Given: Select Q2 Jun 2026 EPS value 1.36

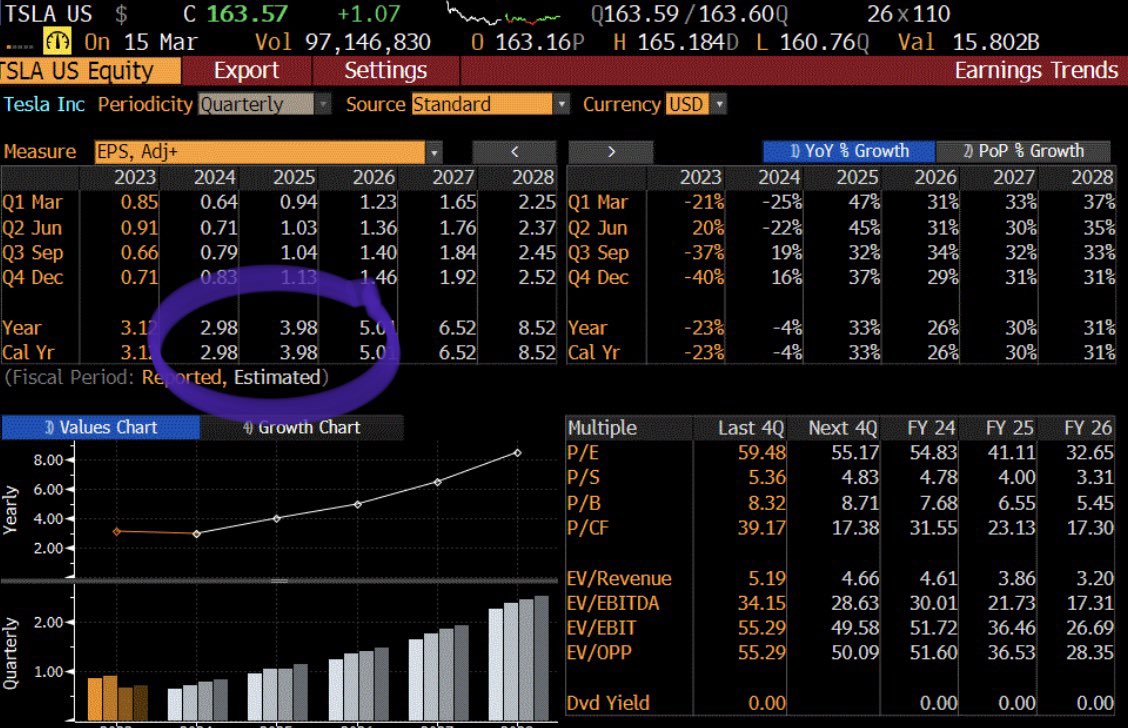Looking at the screenshot, I should tap(378, 228).
